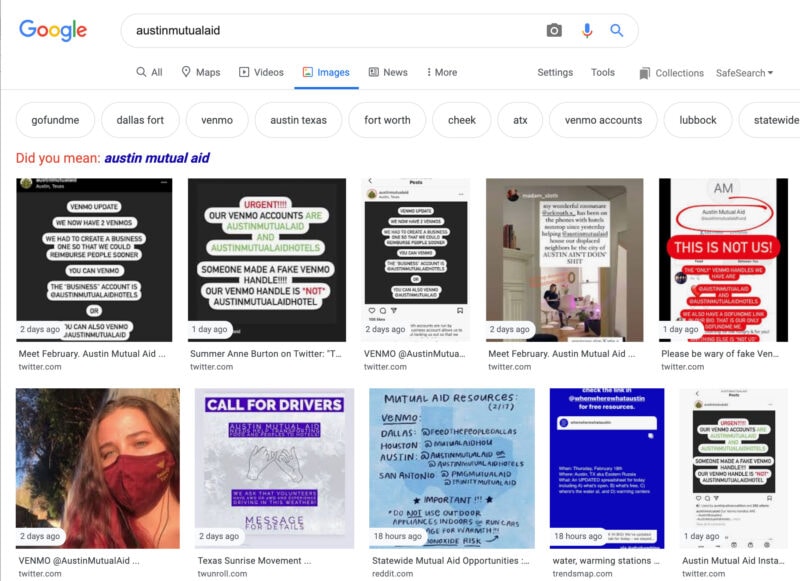Filter by statewide chip
The height and width of the screenshot is (581, 800).
click(770, 120)
